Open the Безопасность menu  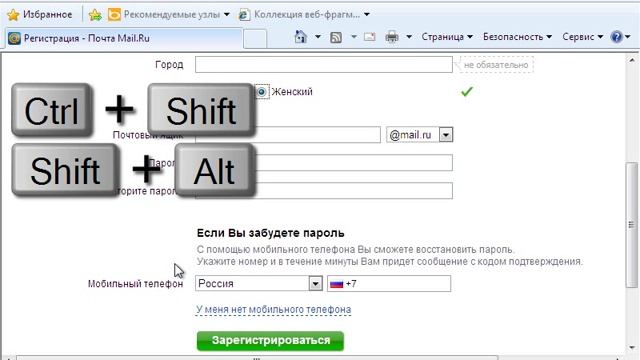[517, 37]
